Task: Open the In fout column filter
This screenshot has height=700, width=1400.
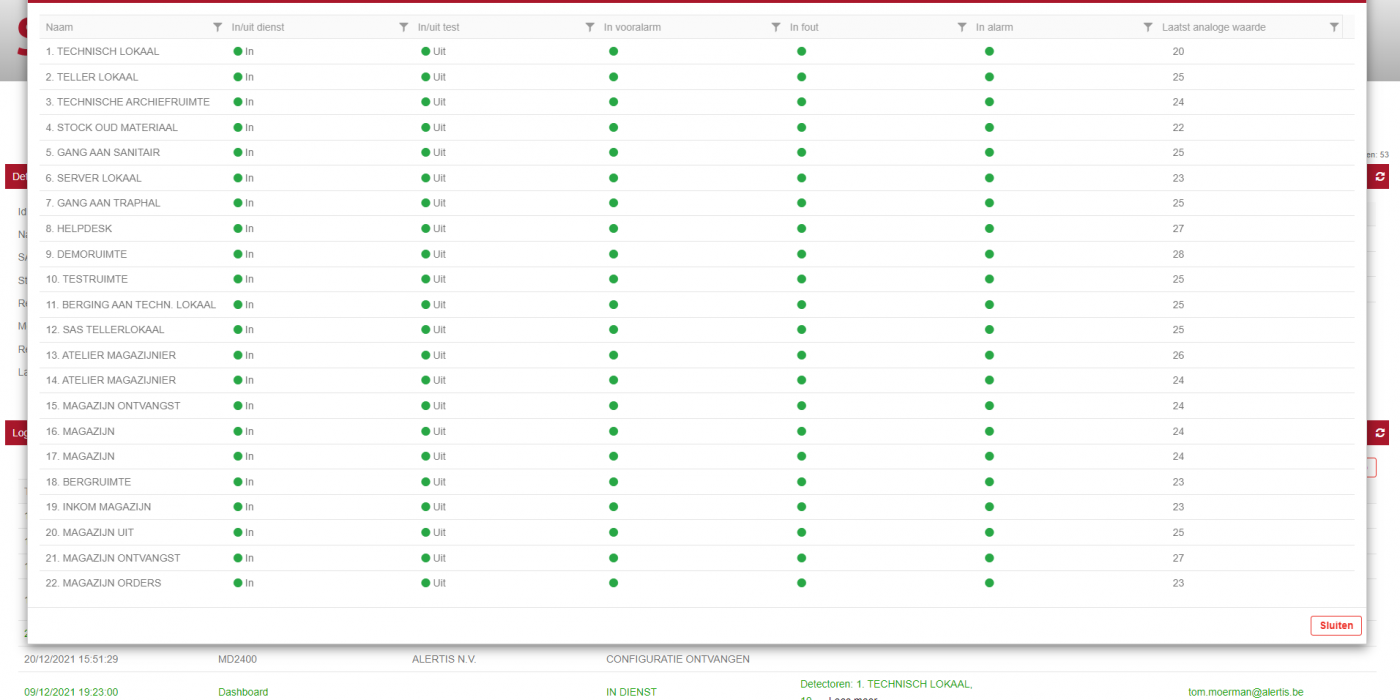Action: 962,27
